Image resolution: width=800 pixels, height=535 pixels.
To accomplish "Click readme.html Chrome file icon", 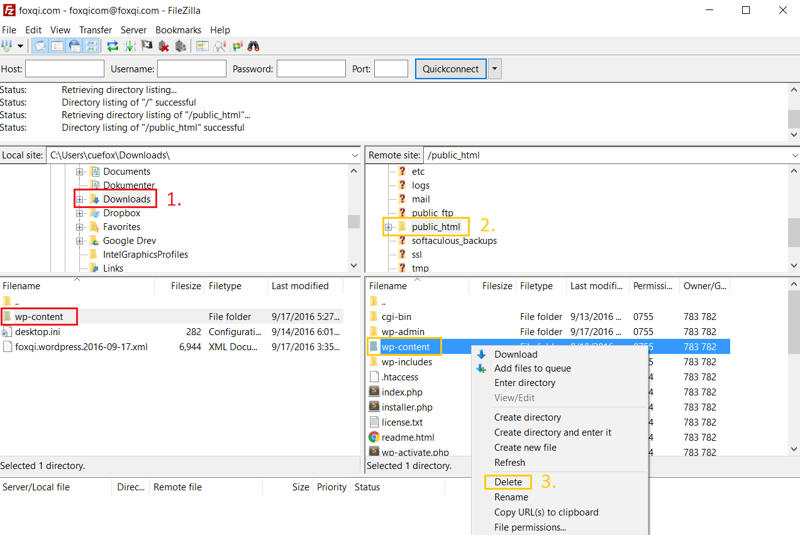I will pyautogui.click(x=374, y=437).
